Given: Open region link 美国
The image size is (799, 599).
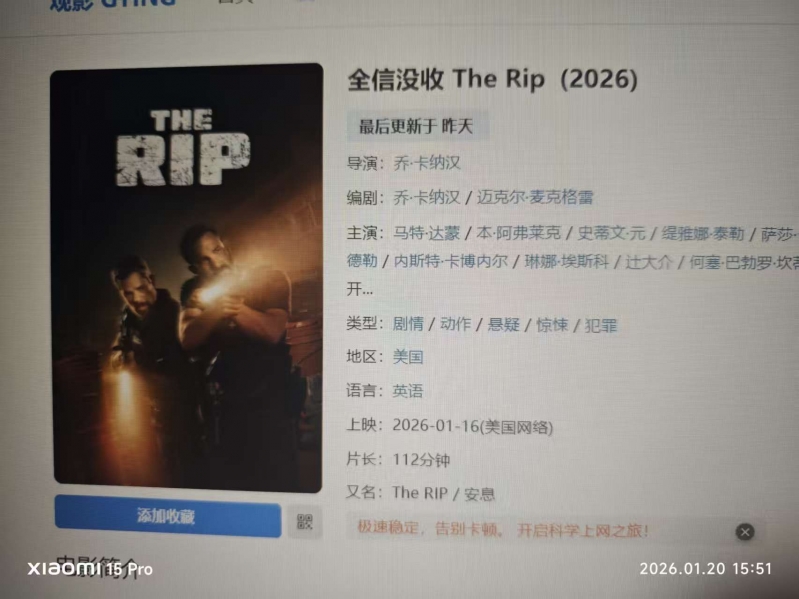Looking at the screenshot, I should pos(408,357).
